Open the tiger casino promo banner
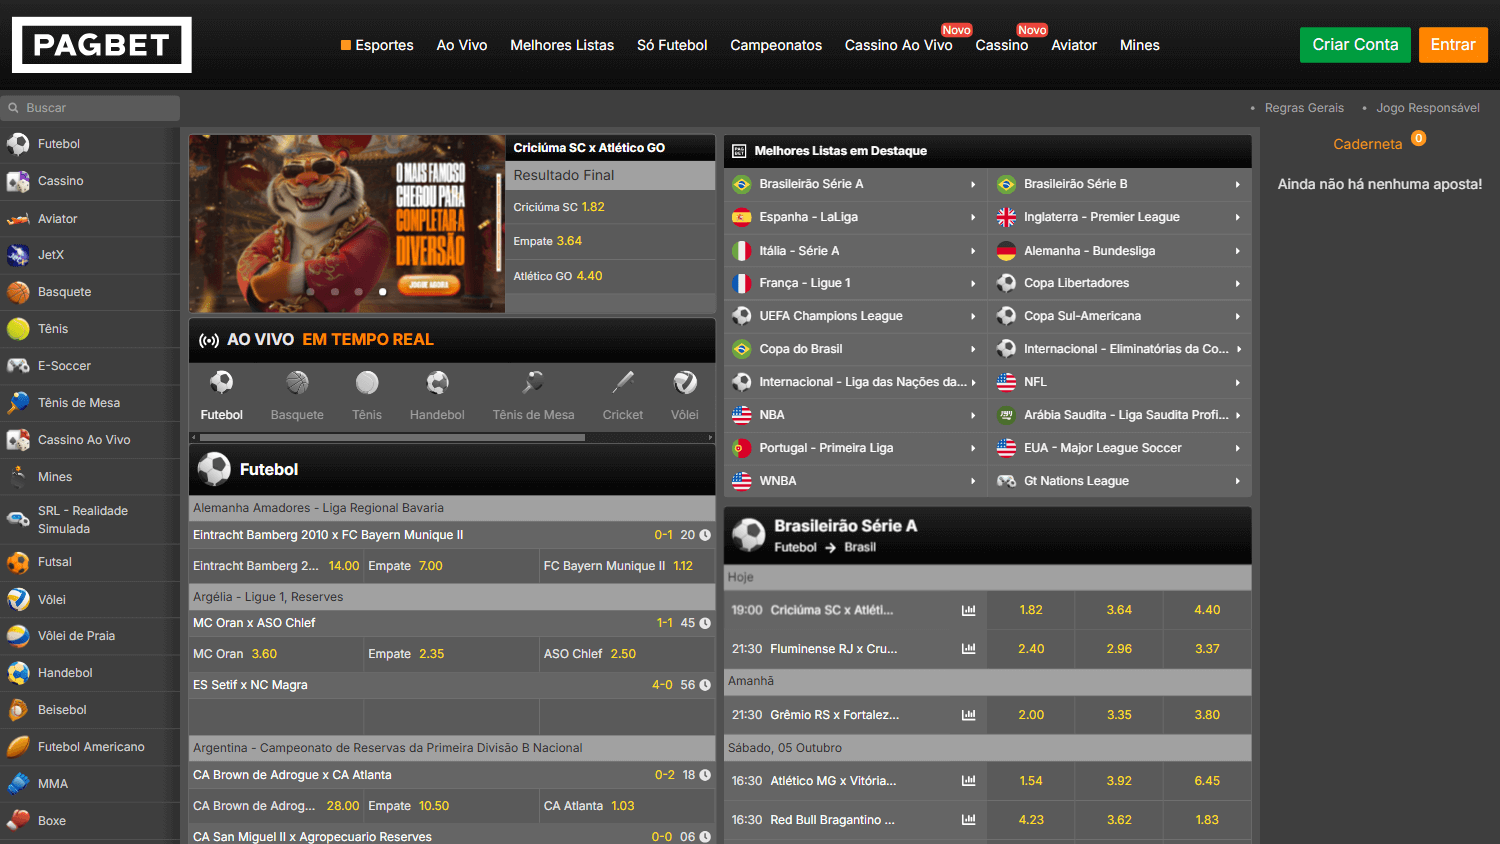This screenshot has height=844, width=1500. pyautogui.click(x=347, y=223)
